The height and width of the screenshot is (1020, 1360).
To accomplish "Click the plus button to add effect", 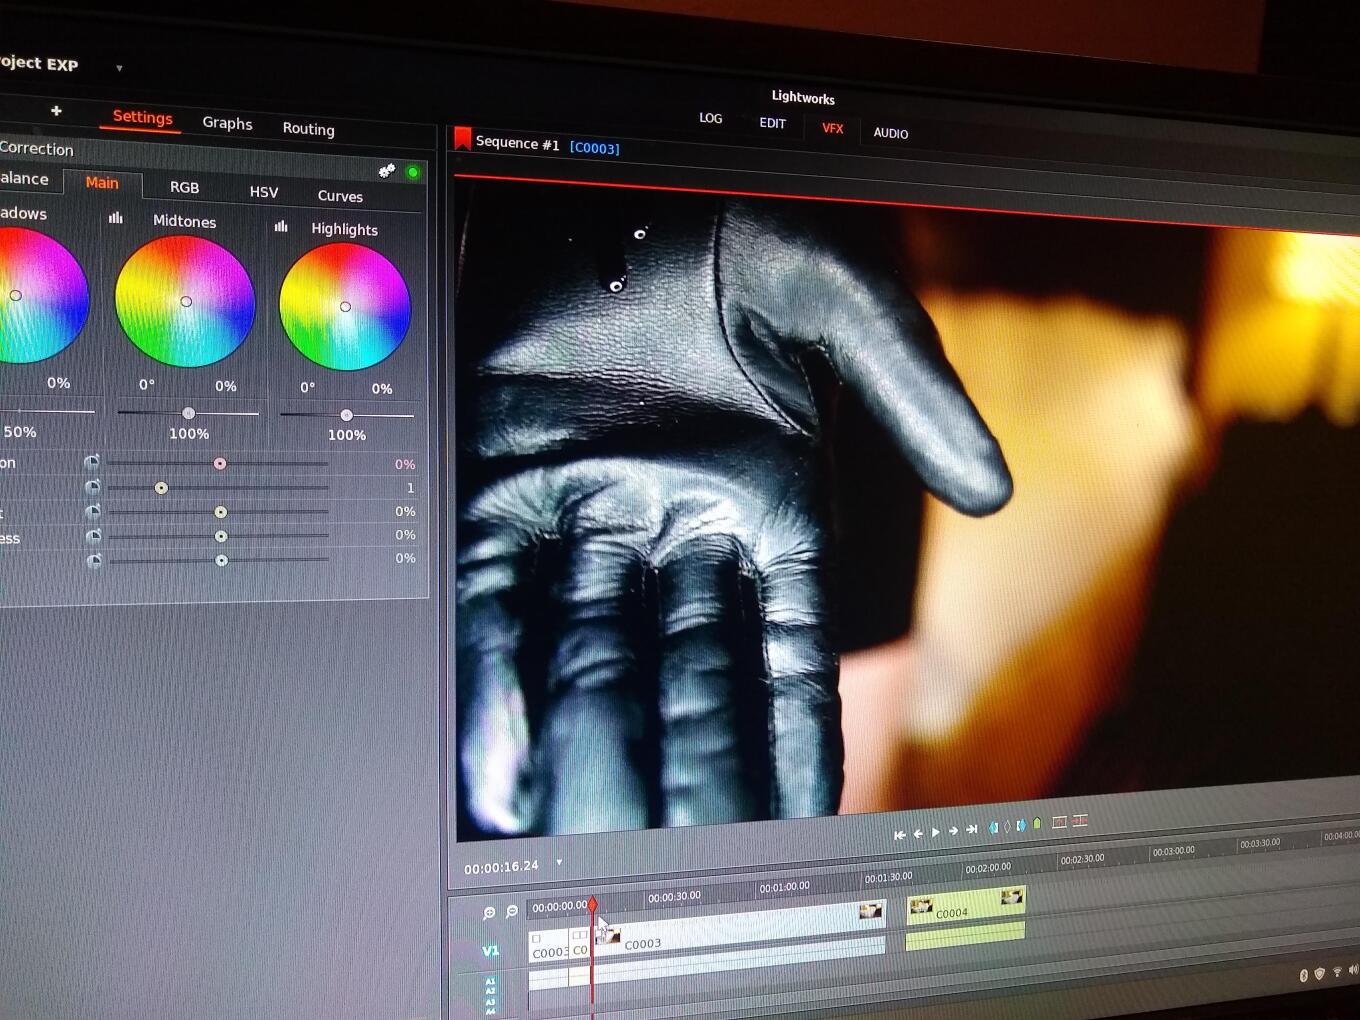I will tap(56, 110).
